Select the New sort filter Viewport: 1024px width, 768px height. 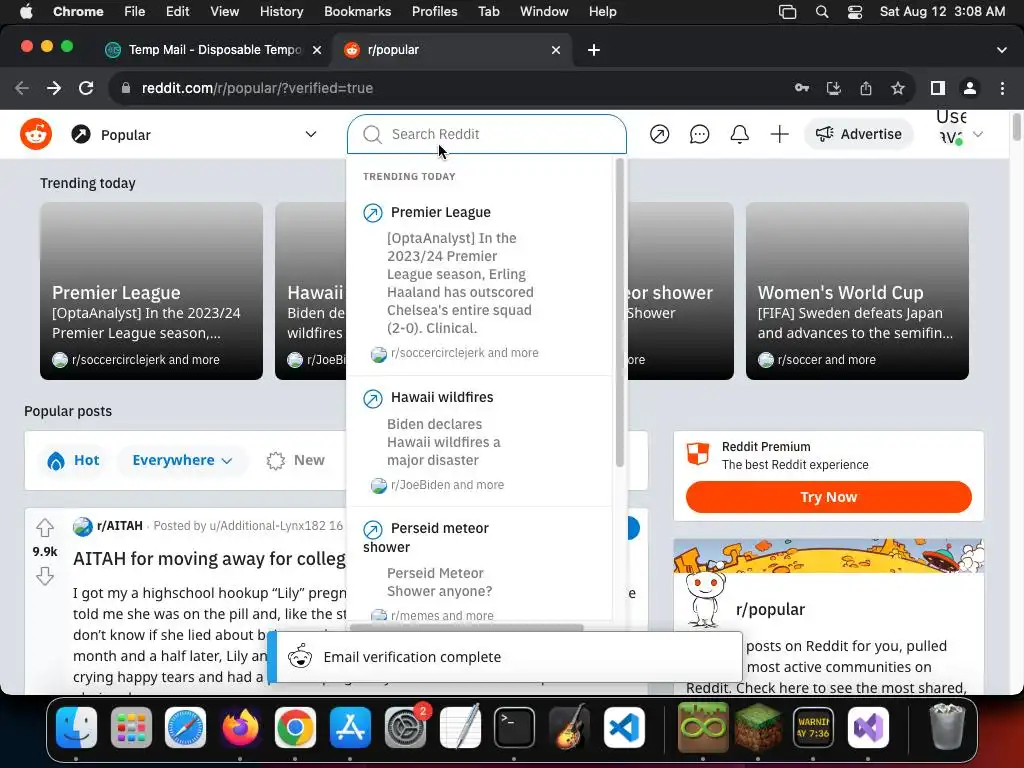(295, 460)
